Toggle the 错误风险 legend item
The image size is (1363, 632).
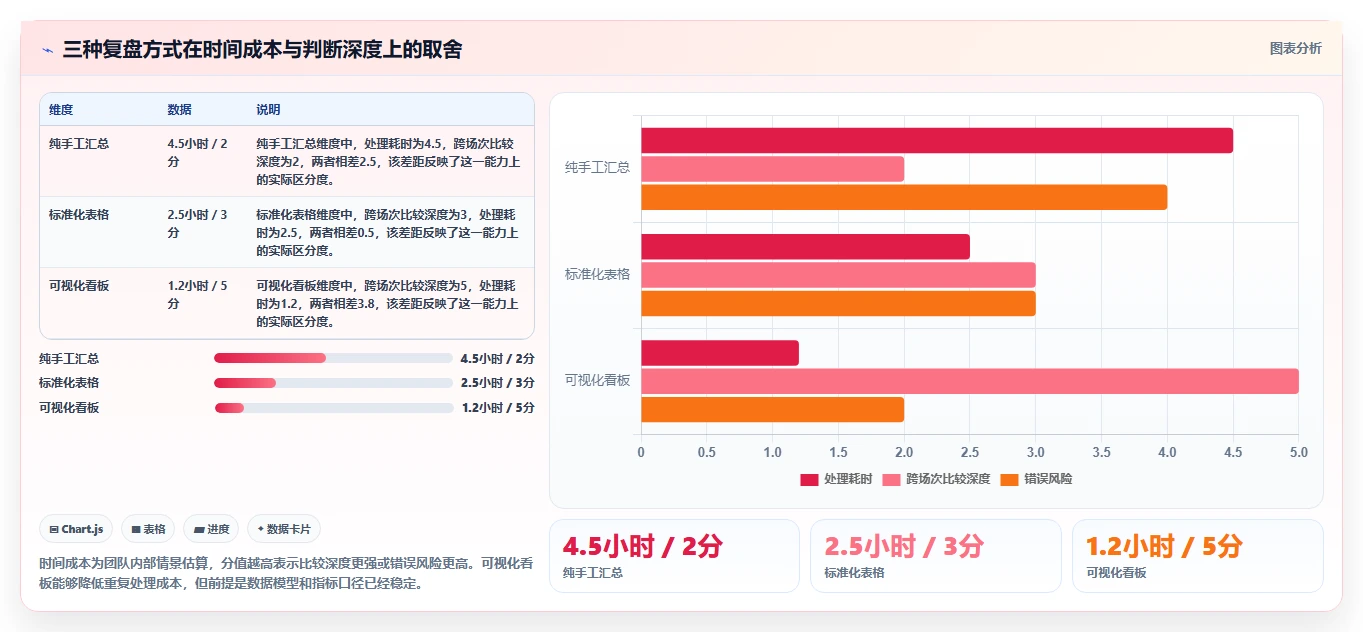[1036, 479]
